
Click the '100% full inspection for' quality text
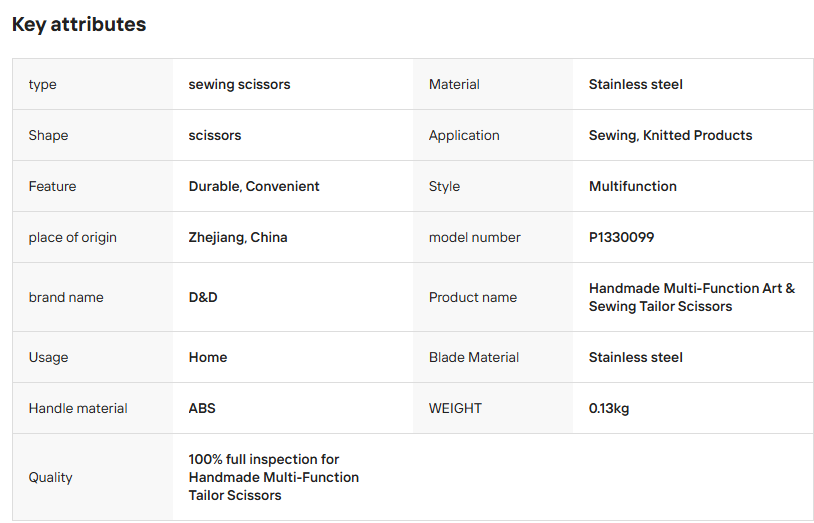click(264, 459)
